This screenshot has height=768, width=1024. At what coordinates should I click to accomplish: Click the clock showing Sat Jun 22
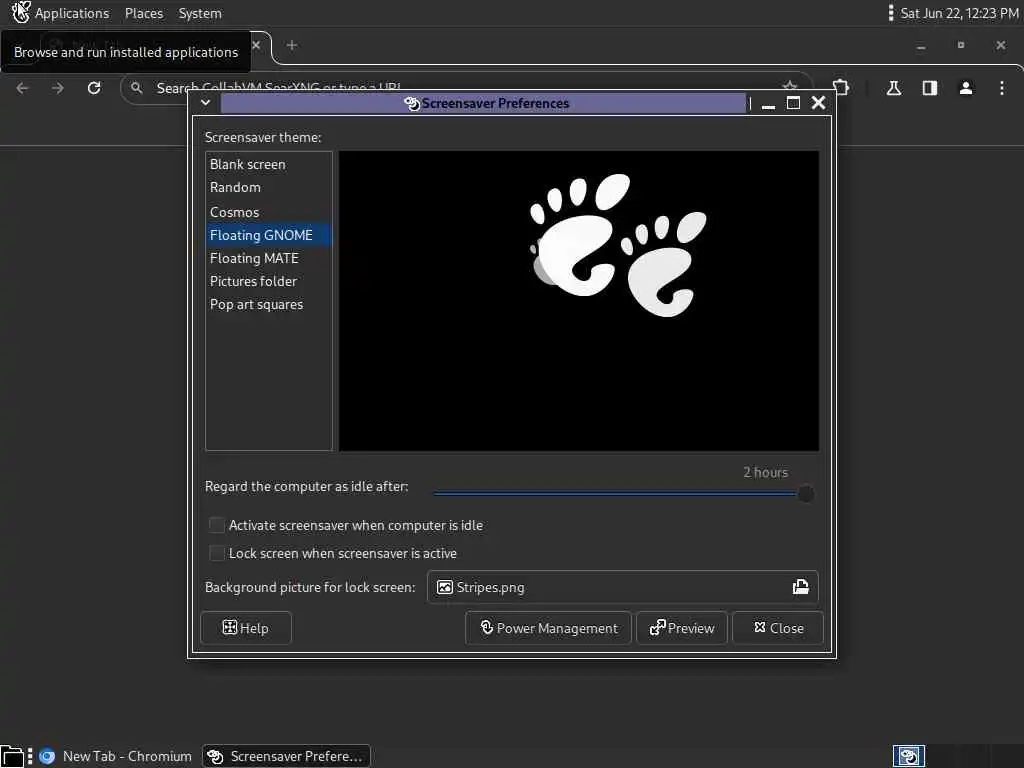959,13
